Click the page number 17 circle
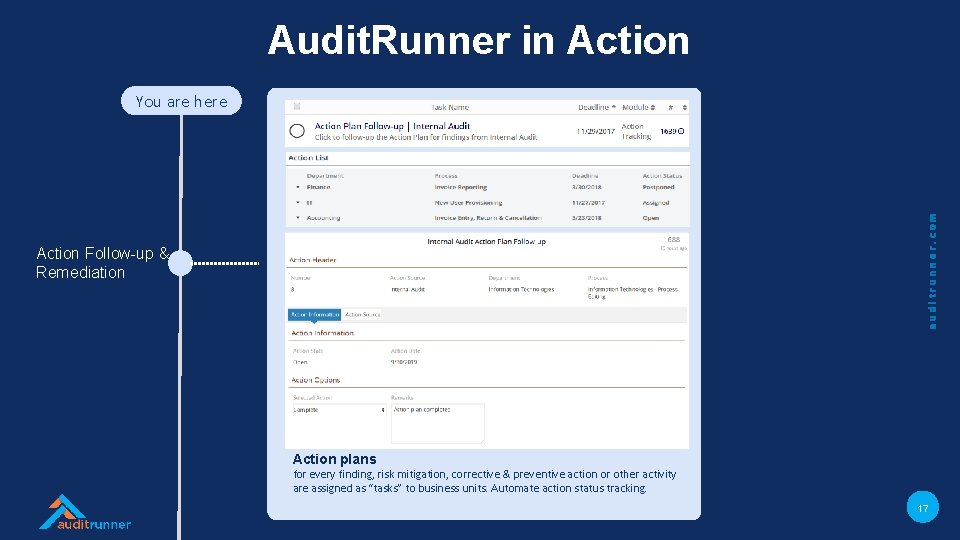 923,507
